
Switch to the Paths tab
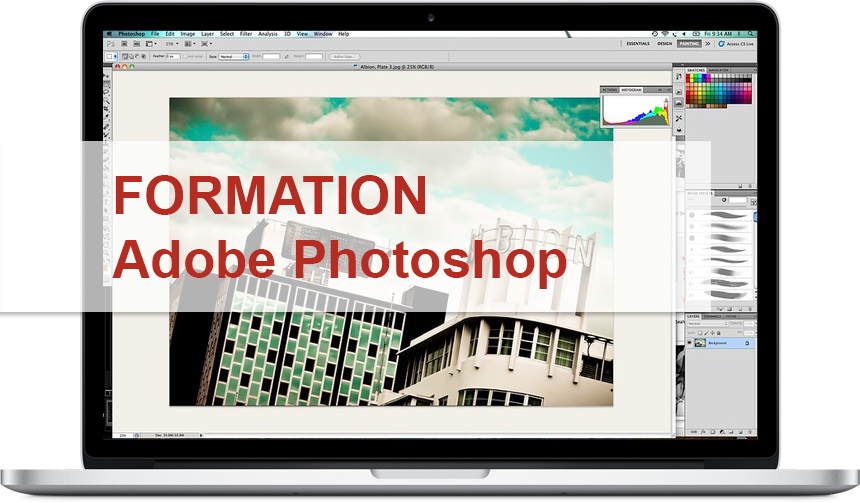pyautogui.click(x=731, y=317)
